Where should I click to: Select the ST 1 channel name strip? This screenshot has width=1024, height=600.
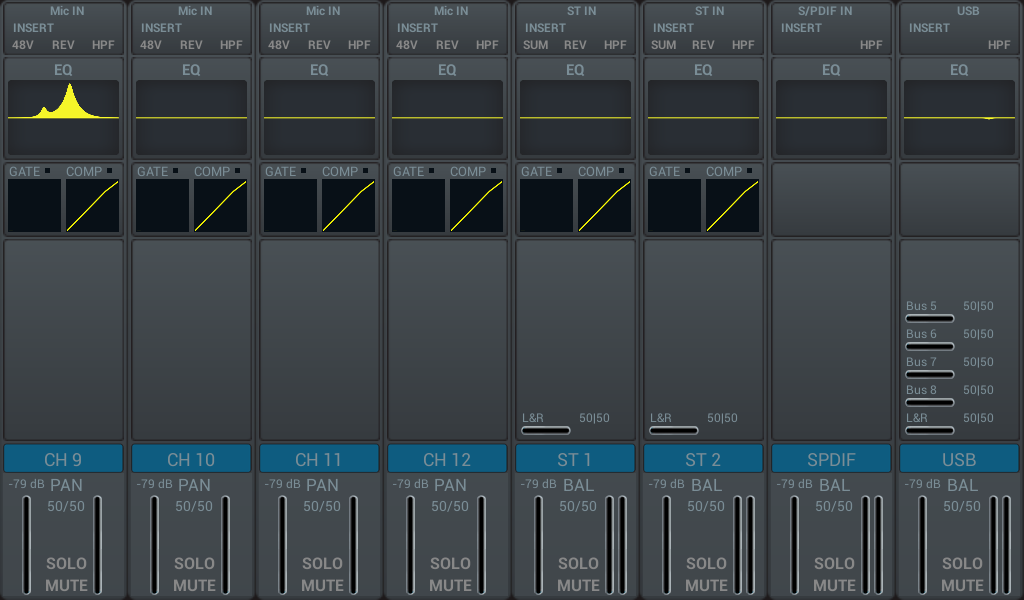[575, 459]
